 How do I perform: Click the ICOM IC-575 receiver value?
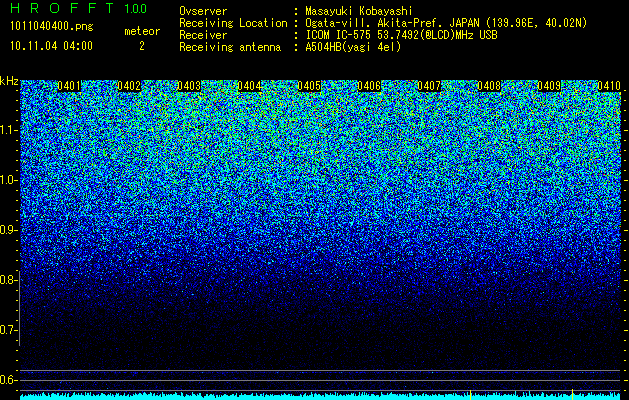point(401,35)
